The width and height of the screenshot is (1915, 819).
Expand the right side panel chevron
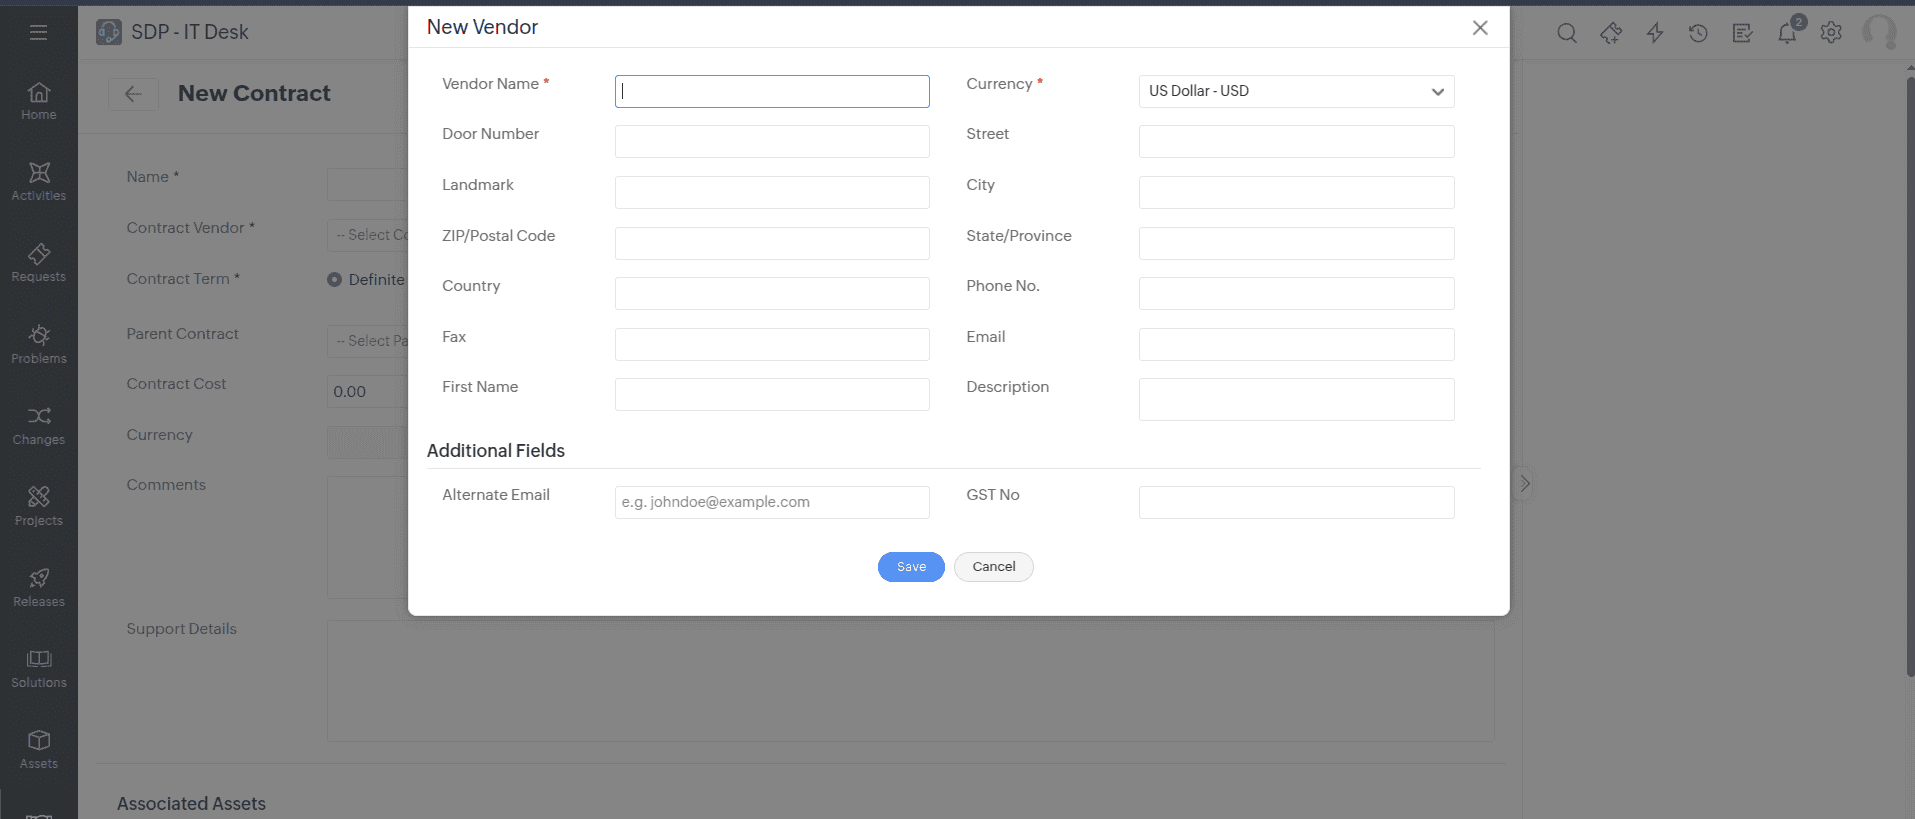point(1525,484)
